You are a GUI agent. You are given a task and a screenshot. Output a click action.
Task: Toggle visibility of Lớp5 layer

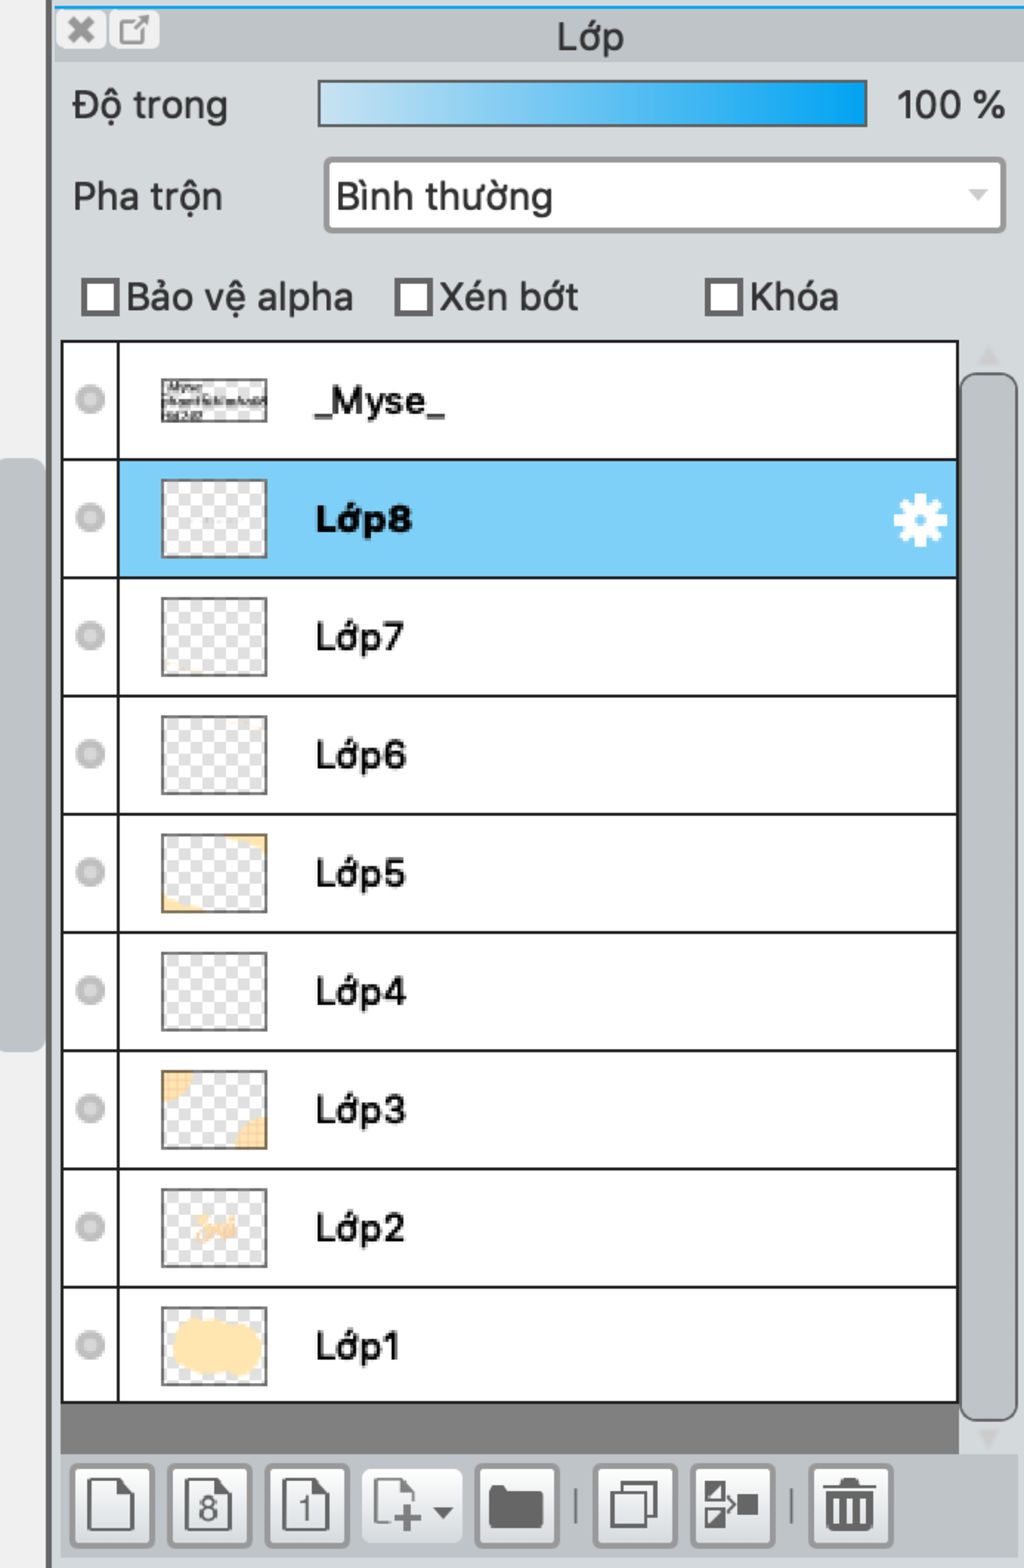90,873
